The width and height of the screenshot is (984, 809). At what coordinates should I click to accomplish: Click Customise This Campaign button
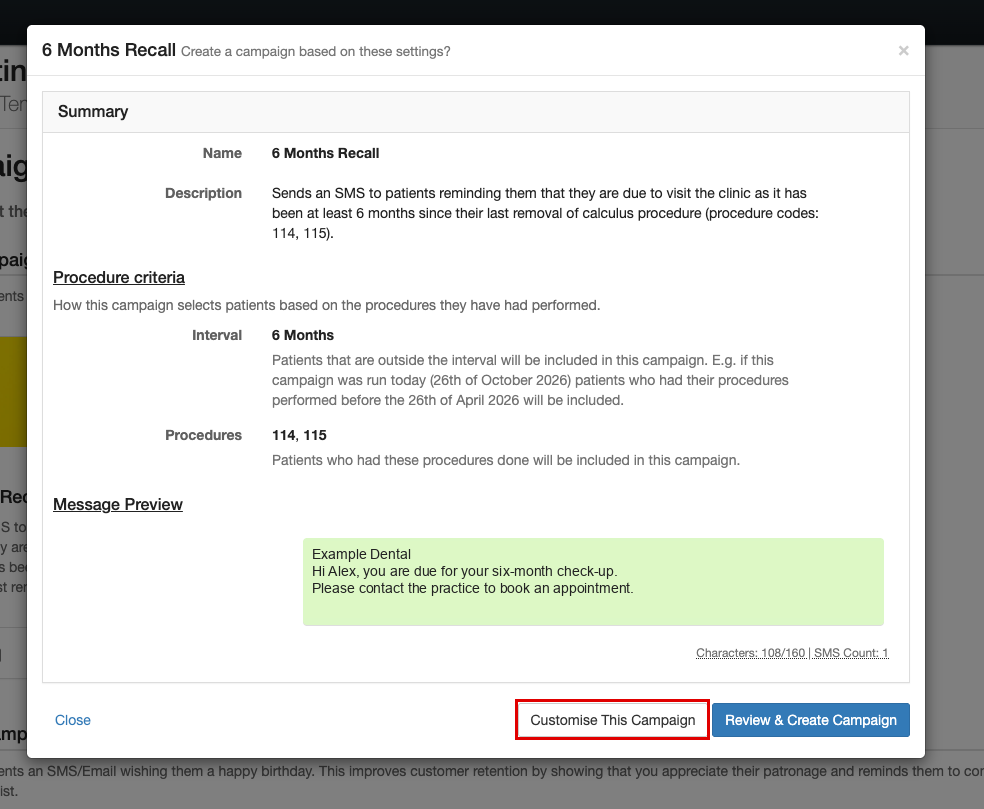(x=612, y=720)
